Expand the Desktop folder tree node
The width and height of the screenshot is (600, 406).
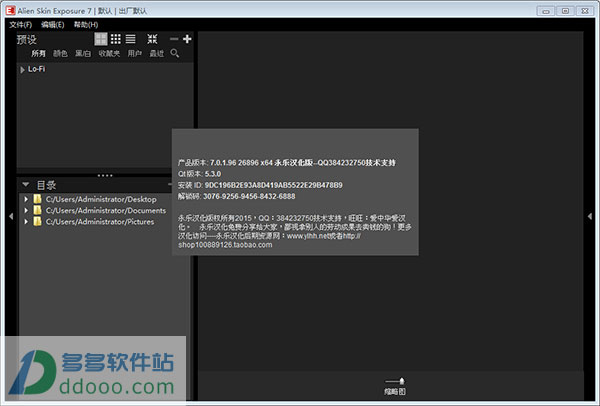click(x=26, y=199)
